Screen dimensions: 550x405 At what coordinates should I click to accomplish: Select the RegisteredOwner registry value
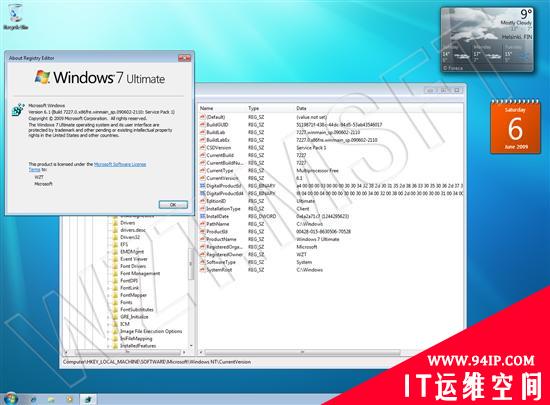[x=224, y=255]
